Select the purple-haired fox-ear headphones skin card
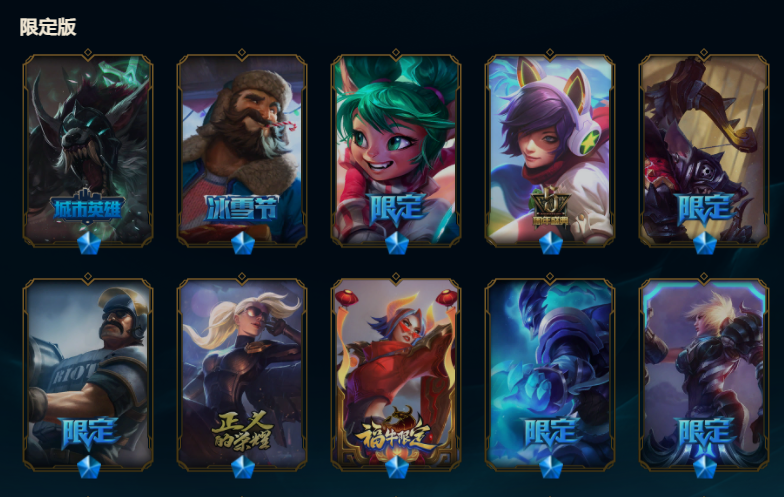Screen dimensions: 784x497 pyautogui.click(x=550, y=150)
